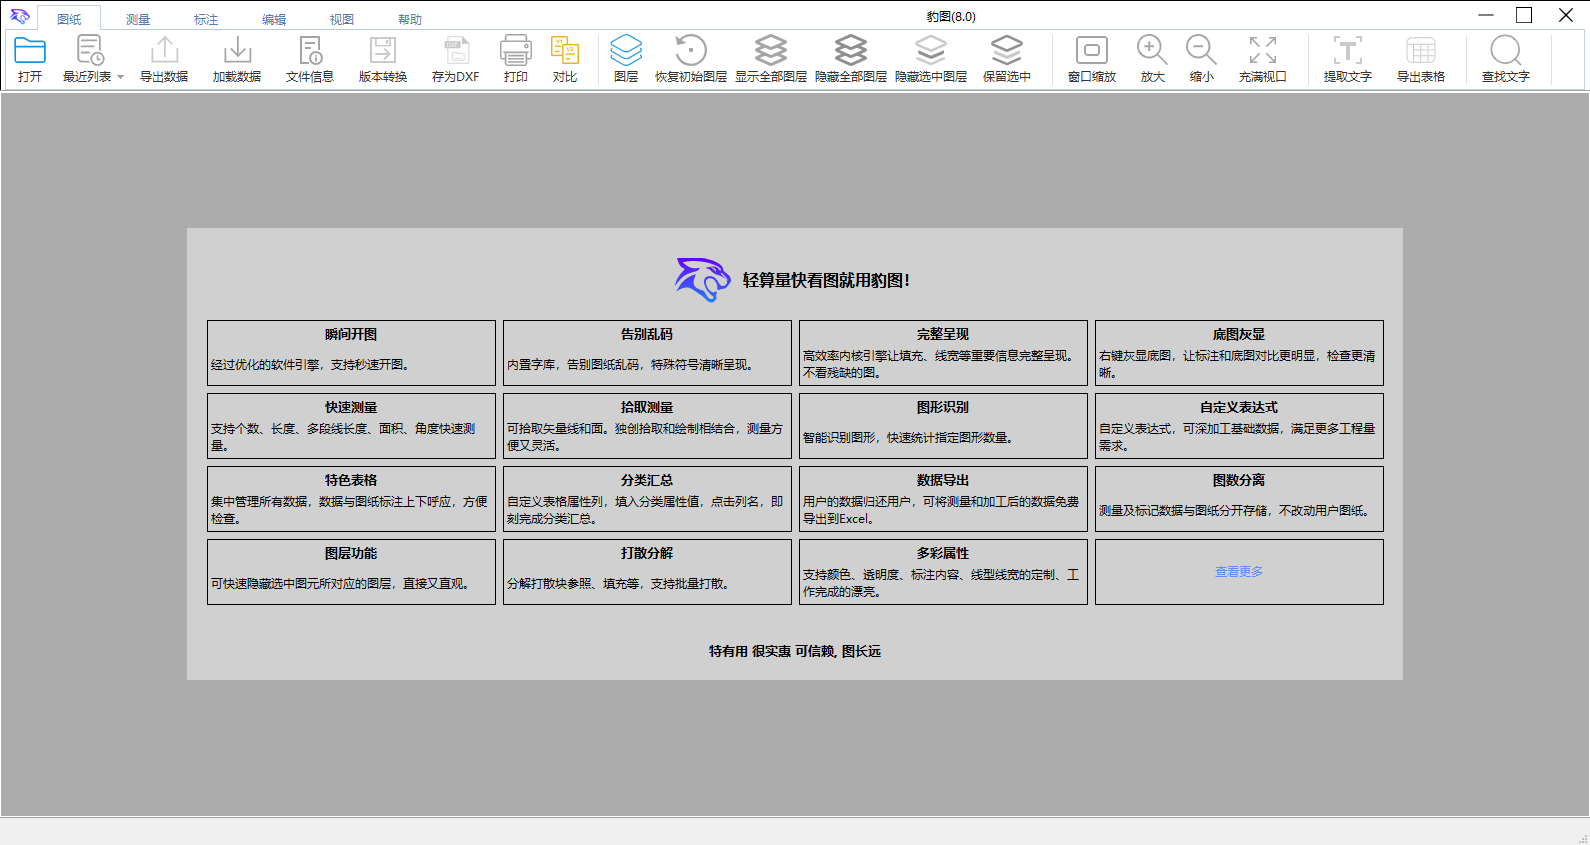This screenshot has width=1590, height=845.
Task: Switch to the 测量 tab
Action: [x=138, y=19]
